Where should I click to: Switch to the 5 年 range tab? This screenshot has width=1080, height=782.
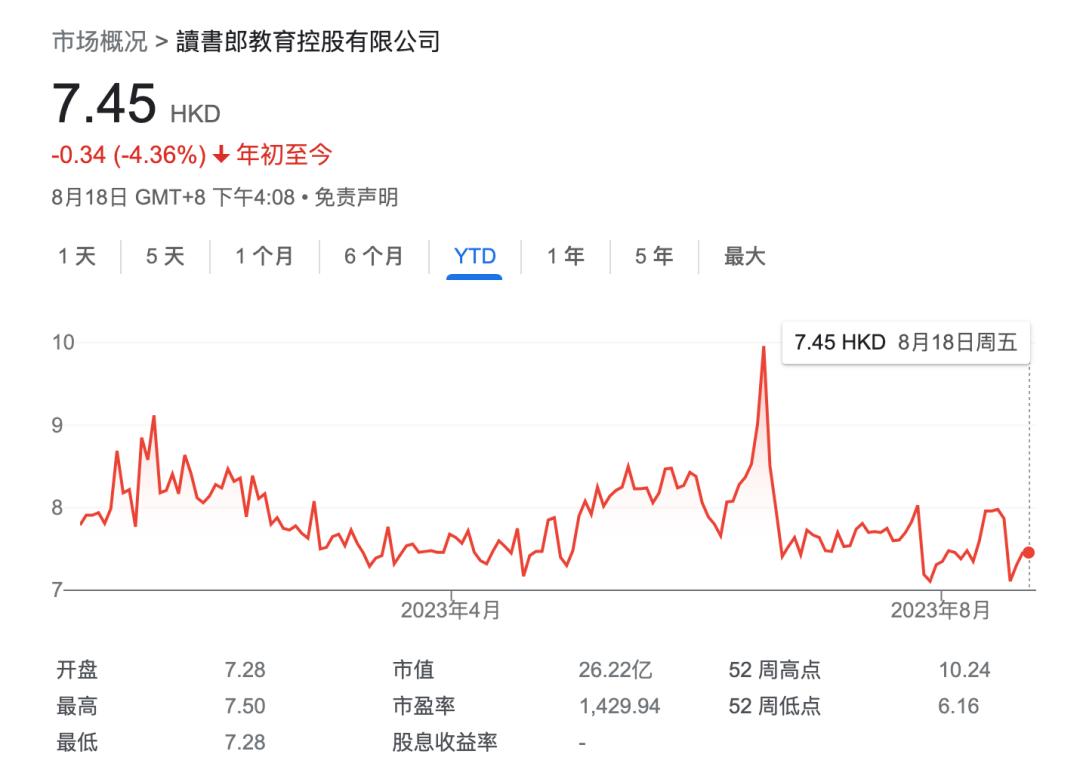coord(654,256)
